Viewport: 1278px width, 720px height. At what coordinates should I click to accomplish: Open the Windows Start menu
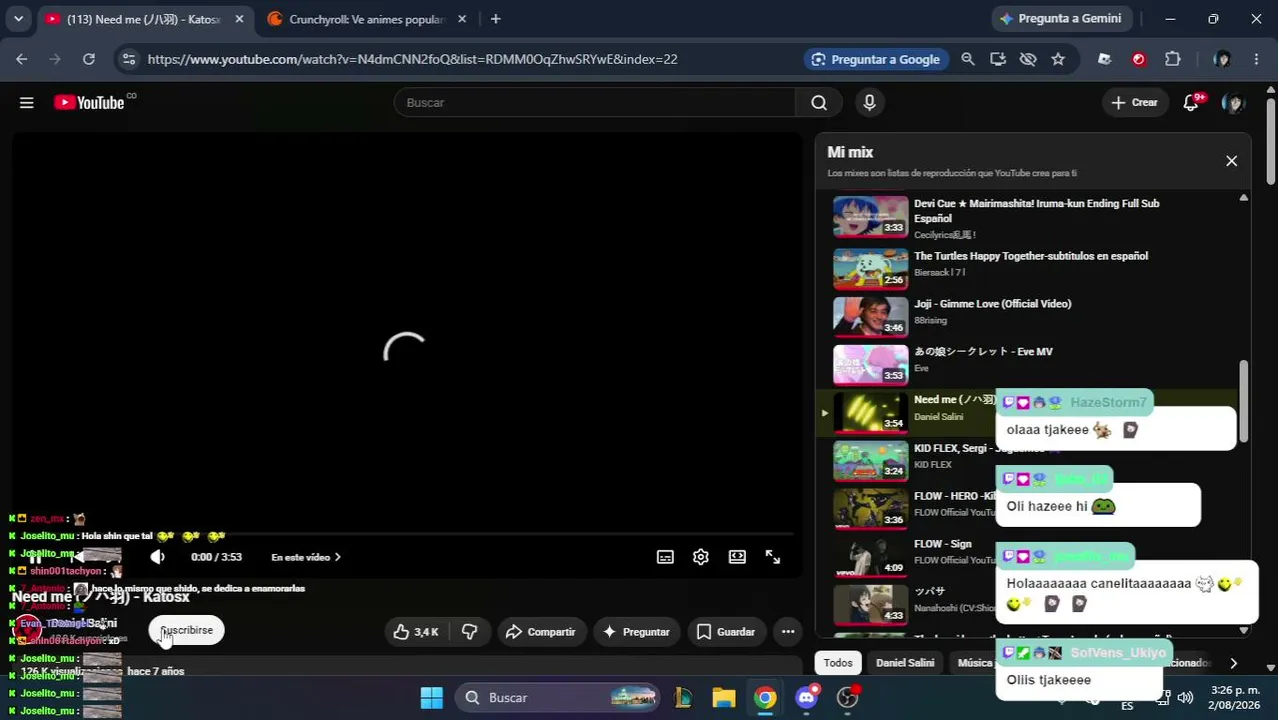point(431,697)
